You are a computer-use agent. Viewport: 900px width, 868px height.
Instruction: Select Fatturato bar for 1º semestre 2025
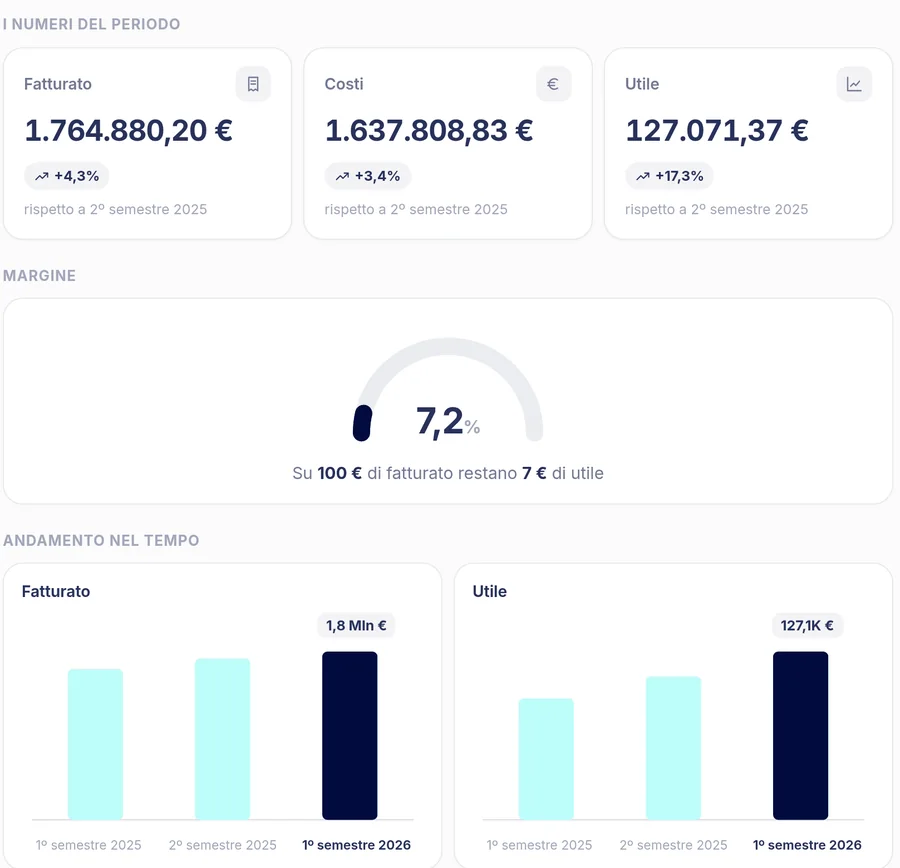[95, 744]
